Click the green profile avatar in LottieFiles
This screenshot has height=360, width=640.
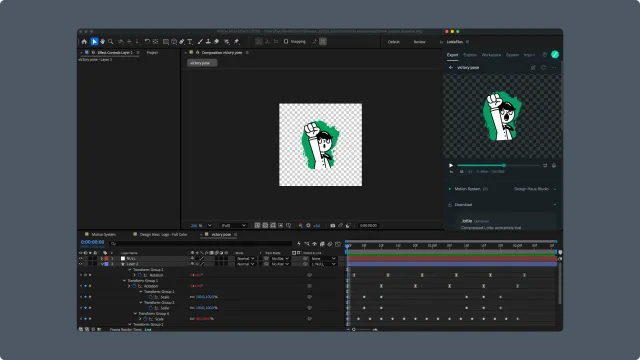click(555, 54)
